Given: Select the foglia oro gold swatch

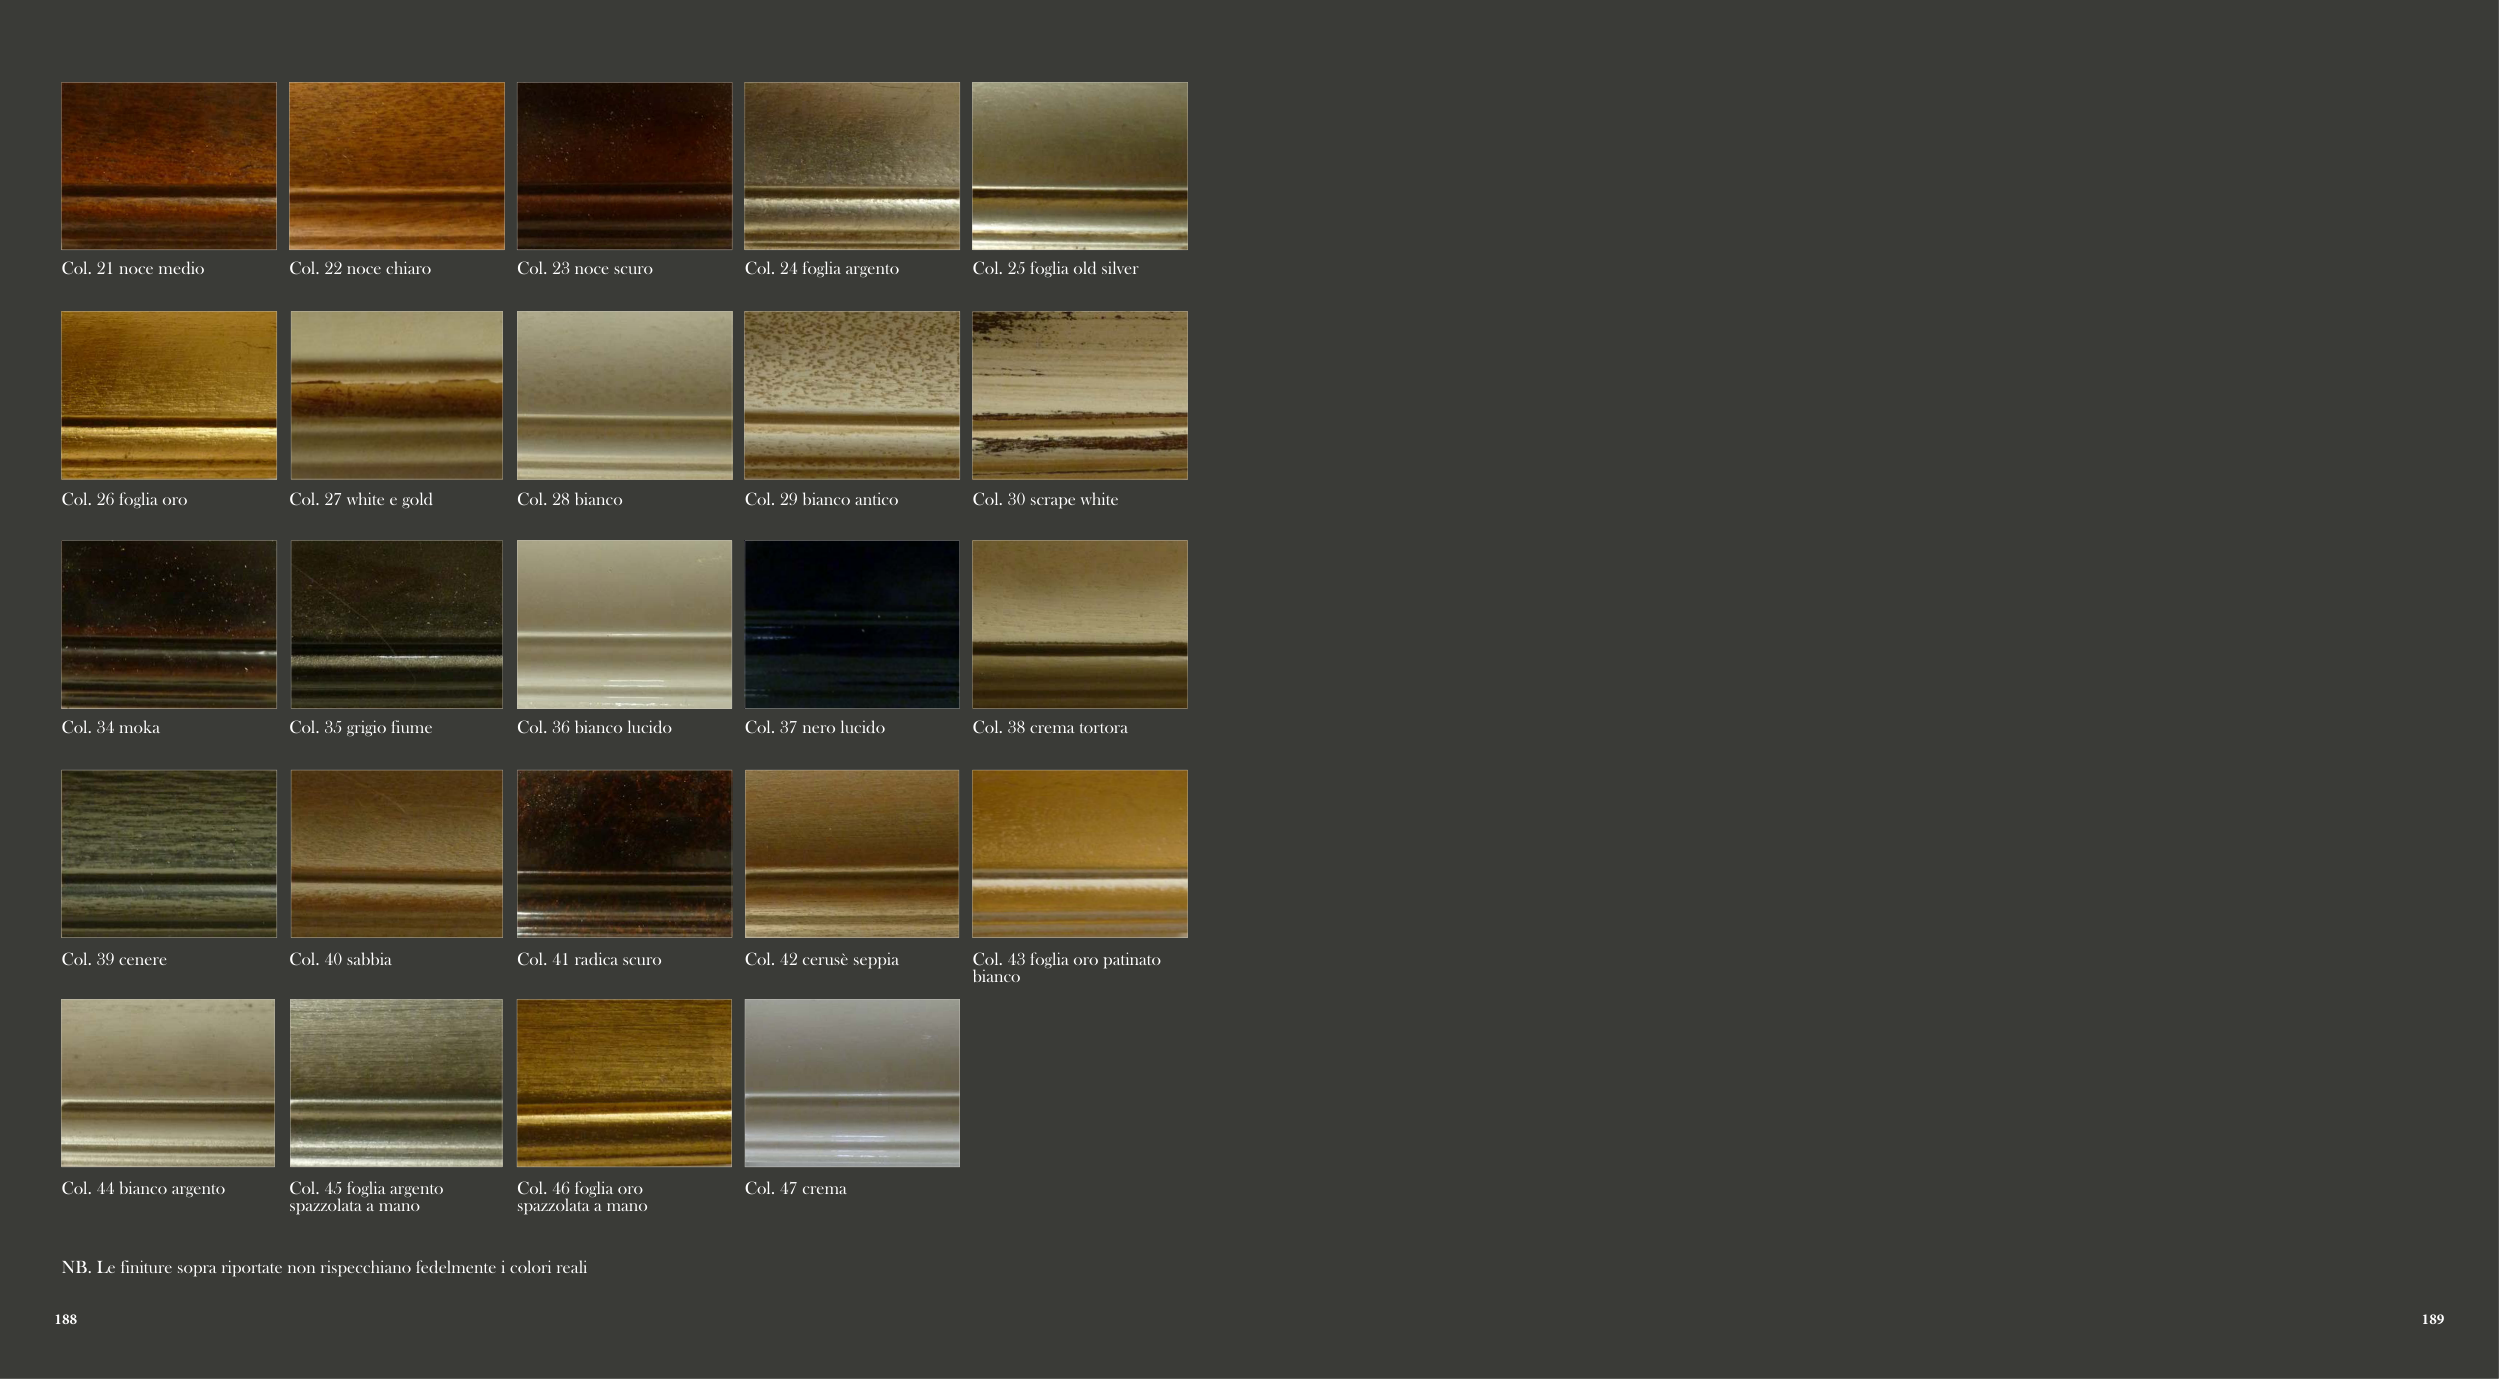Looking at the screenshot, I should [168, 395].
